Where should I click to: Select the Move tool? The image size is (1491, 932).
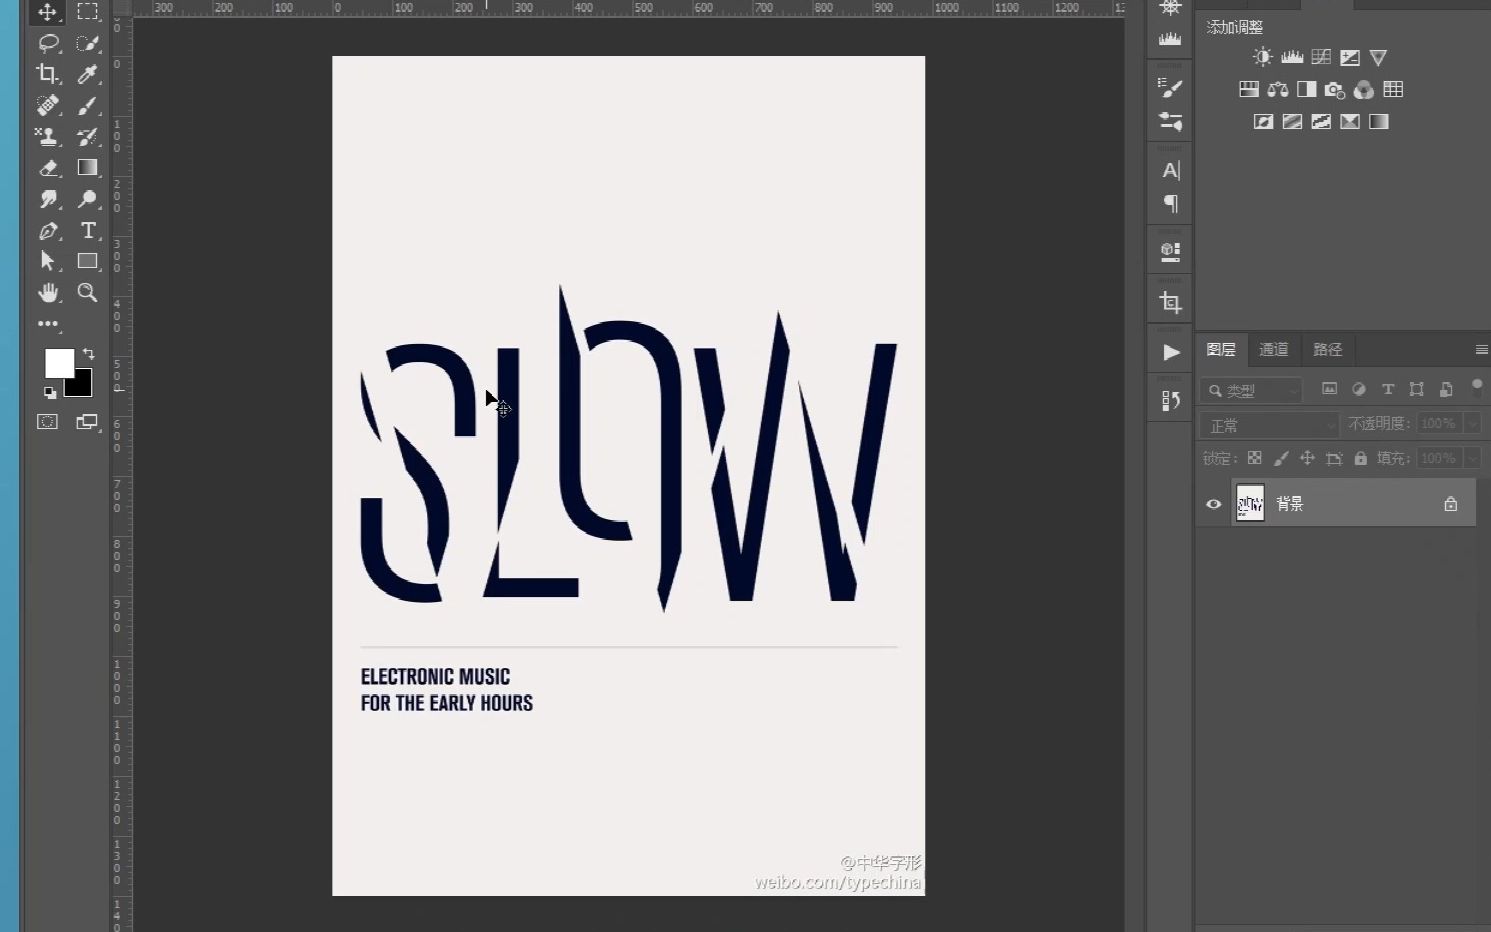(47, 12)
